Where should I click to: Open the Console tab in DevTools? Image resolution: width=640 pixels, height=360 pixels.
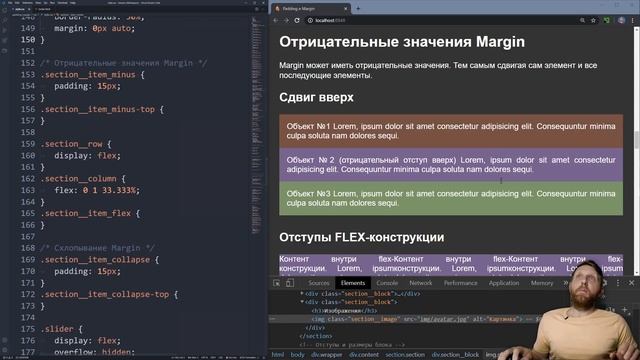387,283
